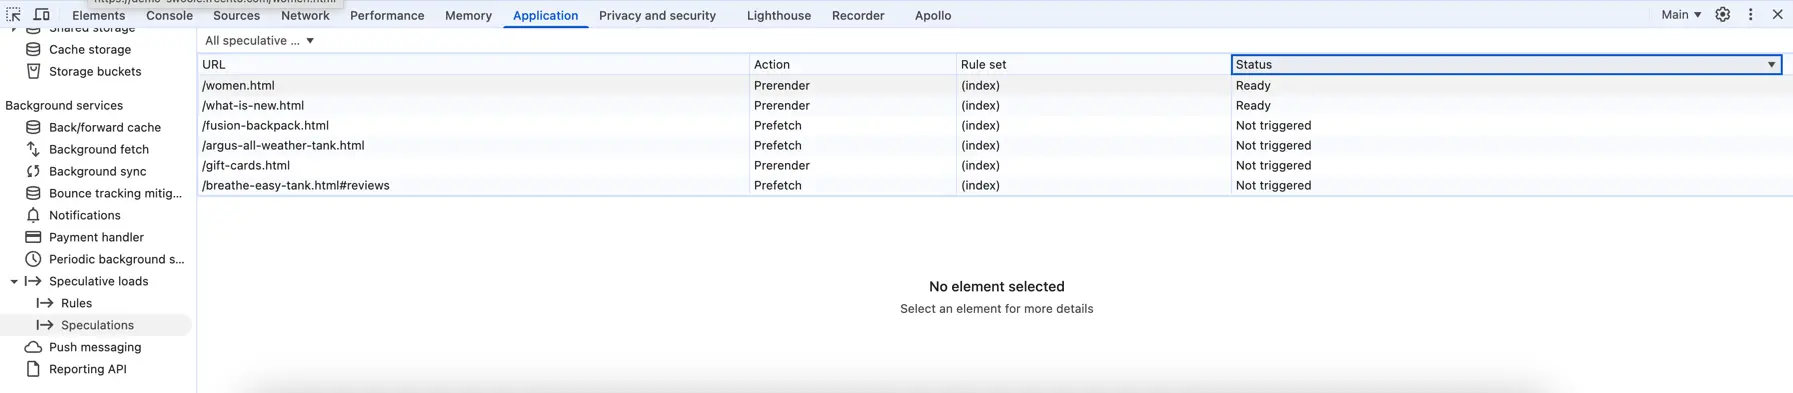This screenshot has height=393, width=1793.
Task: Click the Payment handler card icon
Action: (33, 237)
